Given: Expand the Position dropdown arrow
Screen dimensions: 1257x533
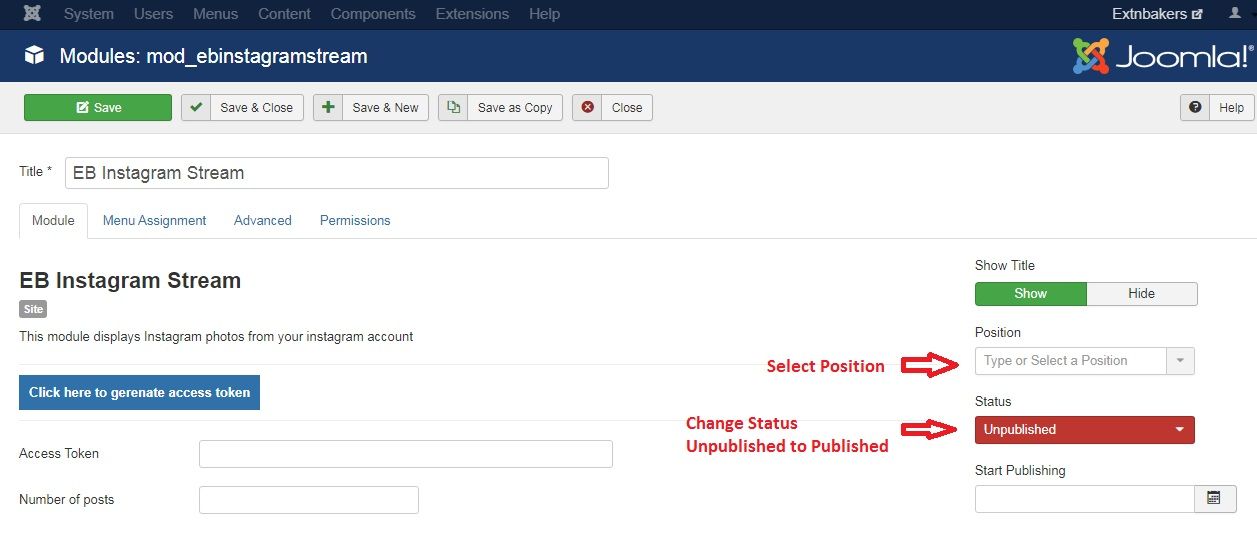Looking at the screenshot, I should pos(1180,361).
